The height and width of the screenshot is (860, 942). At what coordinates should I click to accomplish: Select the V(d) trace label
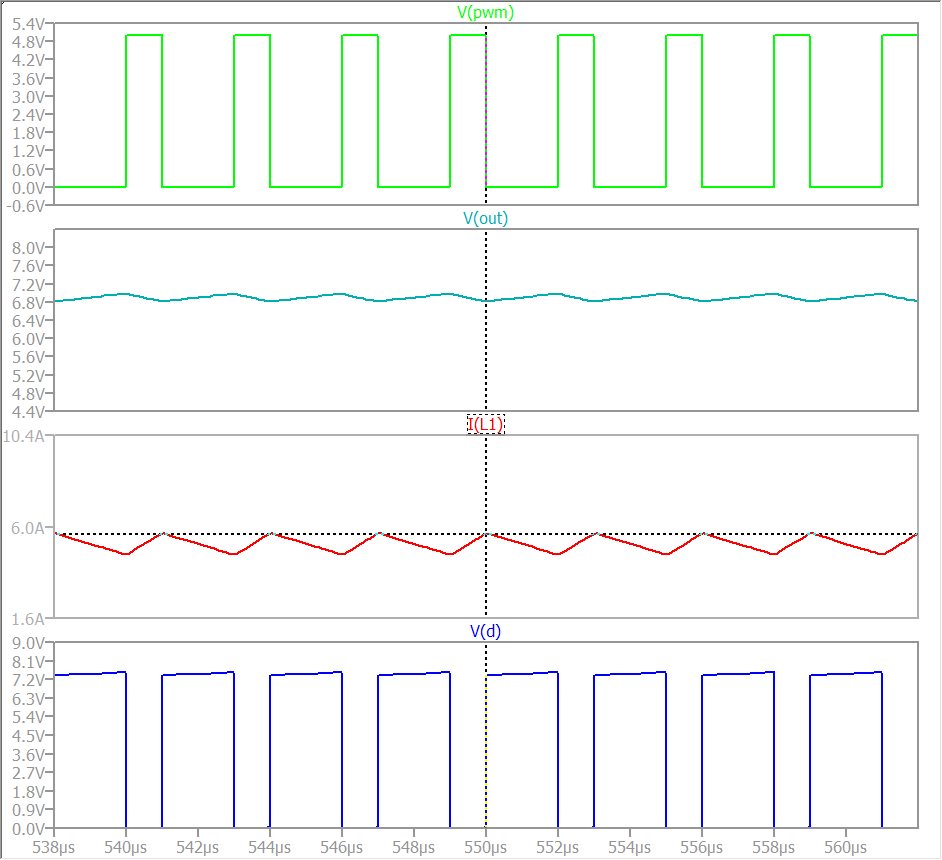[x=485, y=631]
